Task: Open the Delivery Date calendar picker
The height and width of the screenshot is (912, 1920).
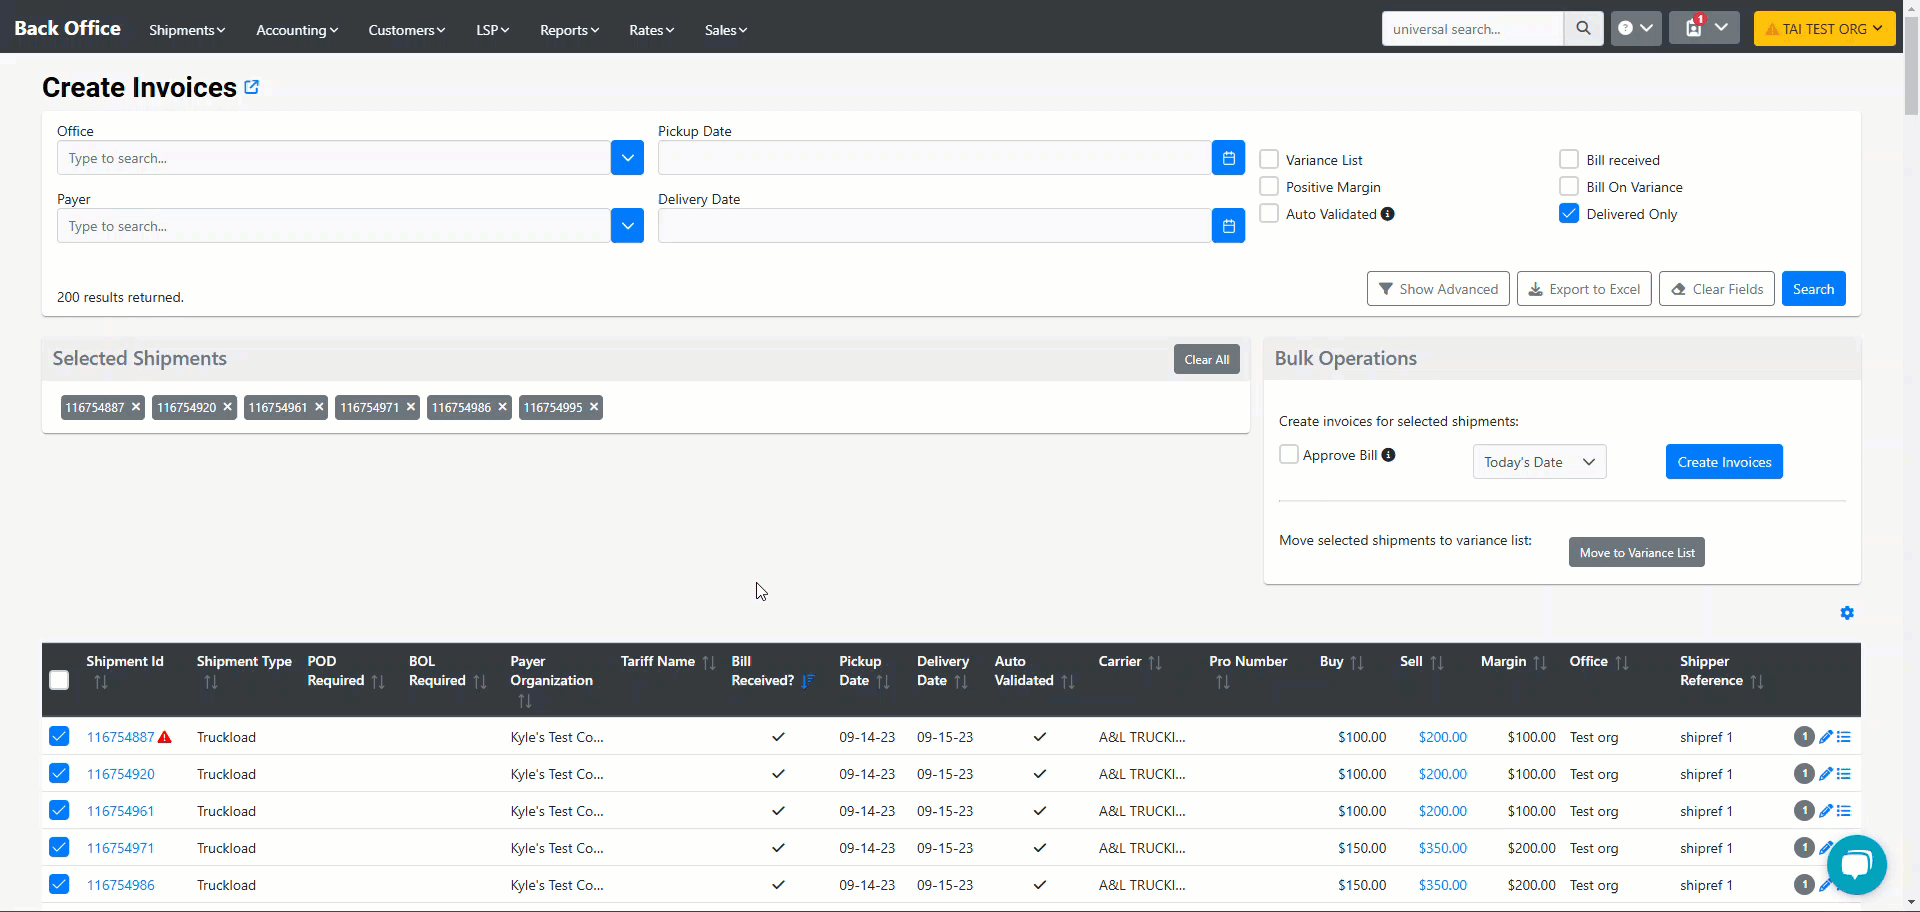Action: 1228,226
